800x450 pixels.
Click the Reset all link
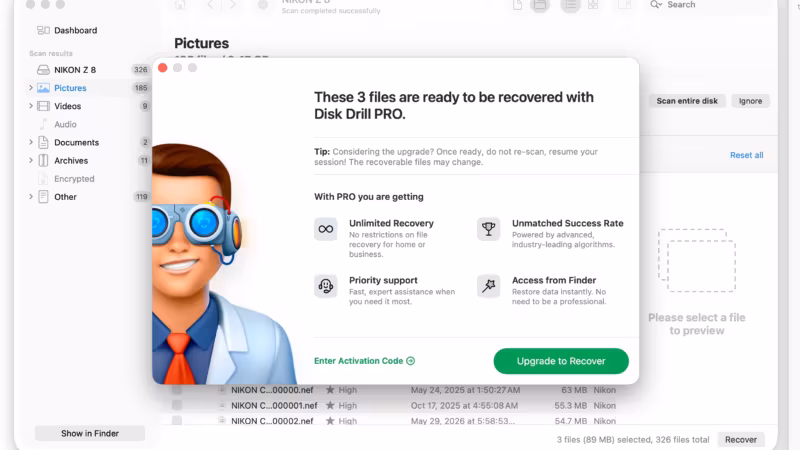[x=746, y=155]
